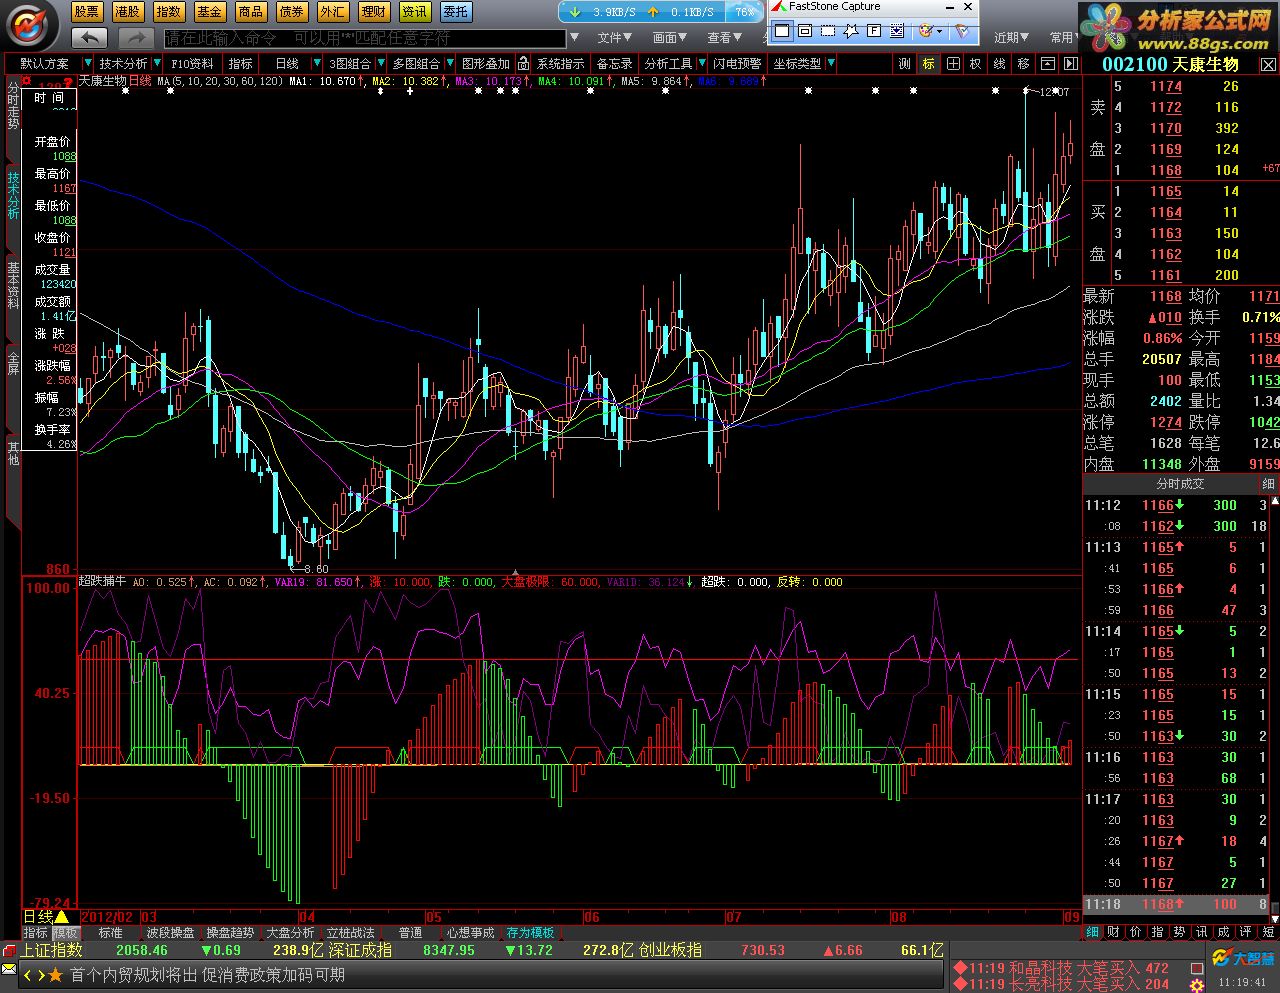Expand the 日线 period dropdown arrow

[x=319, y=63]
